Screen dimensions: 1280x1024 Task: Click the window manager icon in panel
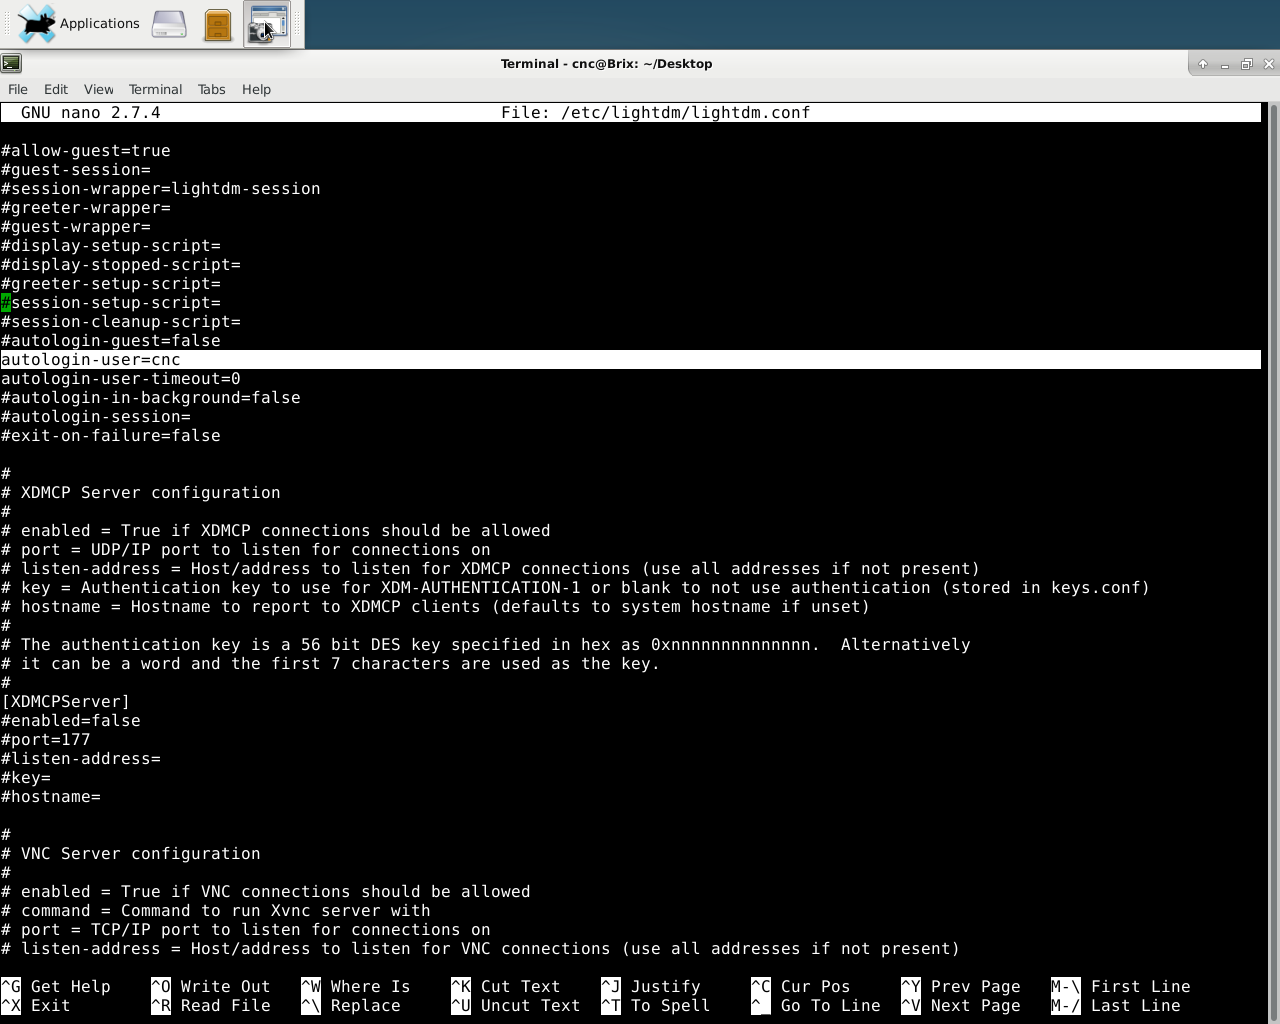(x=267, y=24)
